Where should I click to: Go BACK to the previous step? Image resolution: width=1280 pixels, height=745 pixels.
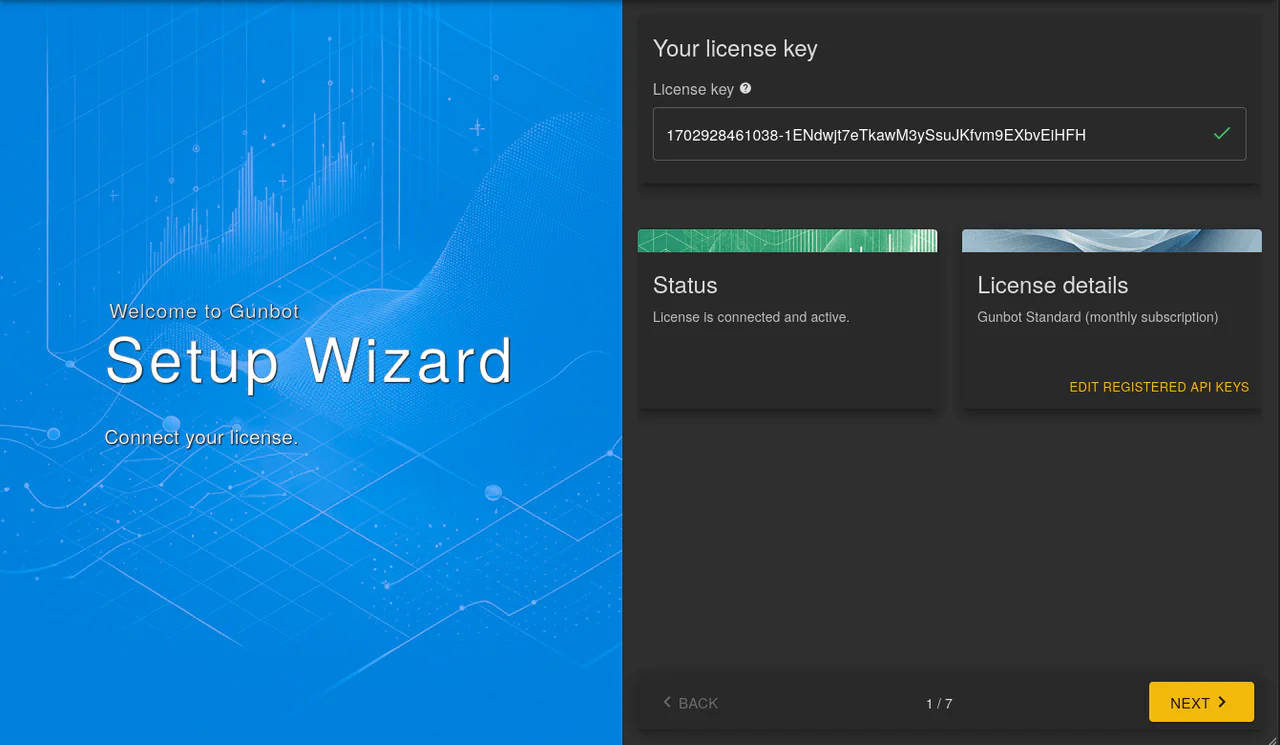coord(690,703)
